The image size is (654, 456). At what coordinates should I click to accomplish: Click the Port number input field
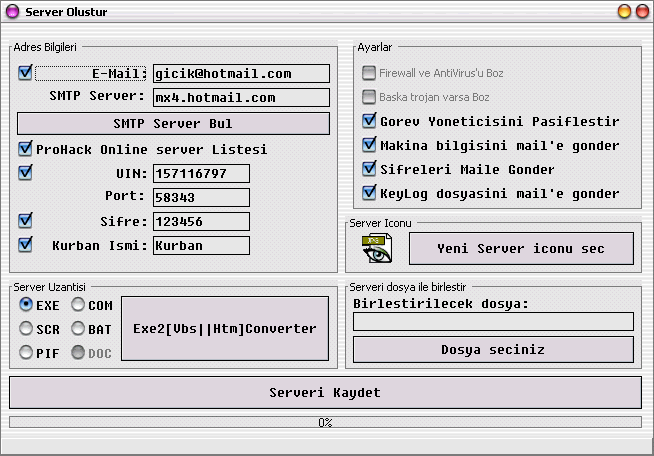(201, 198)
